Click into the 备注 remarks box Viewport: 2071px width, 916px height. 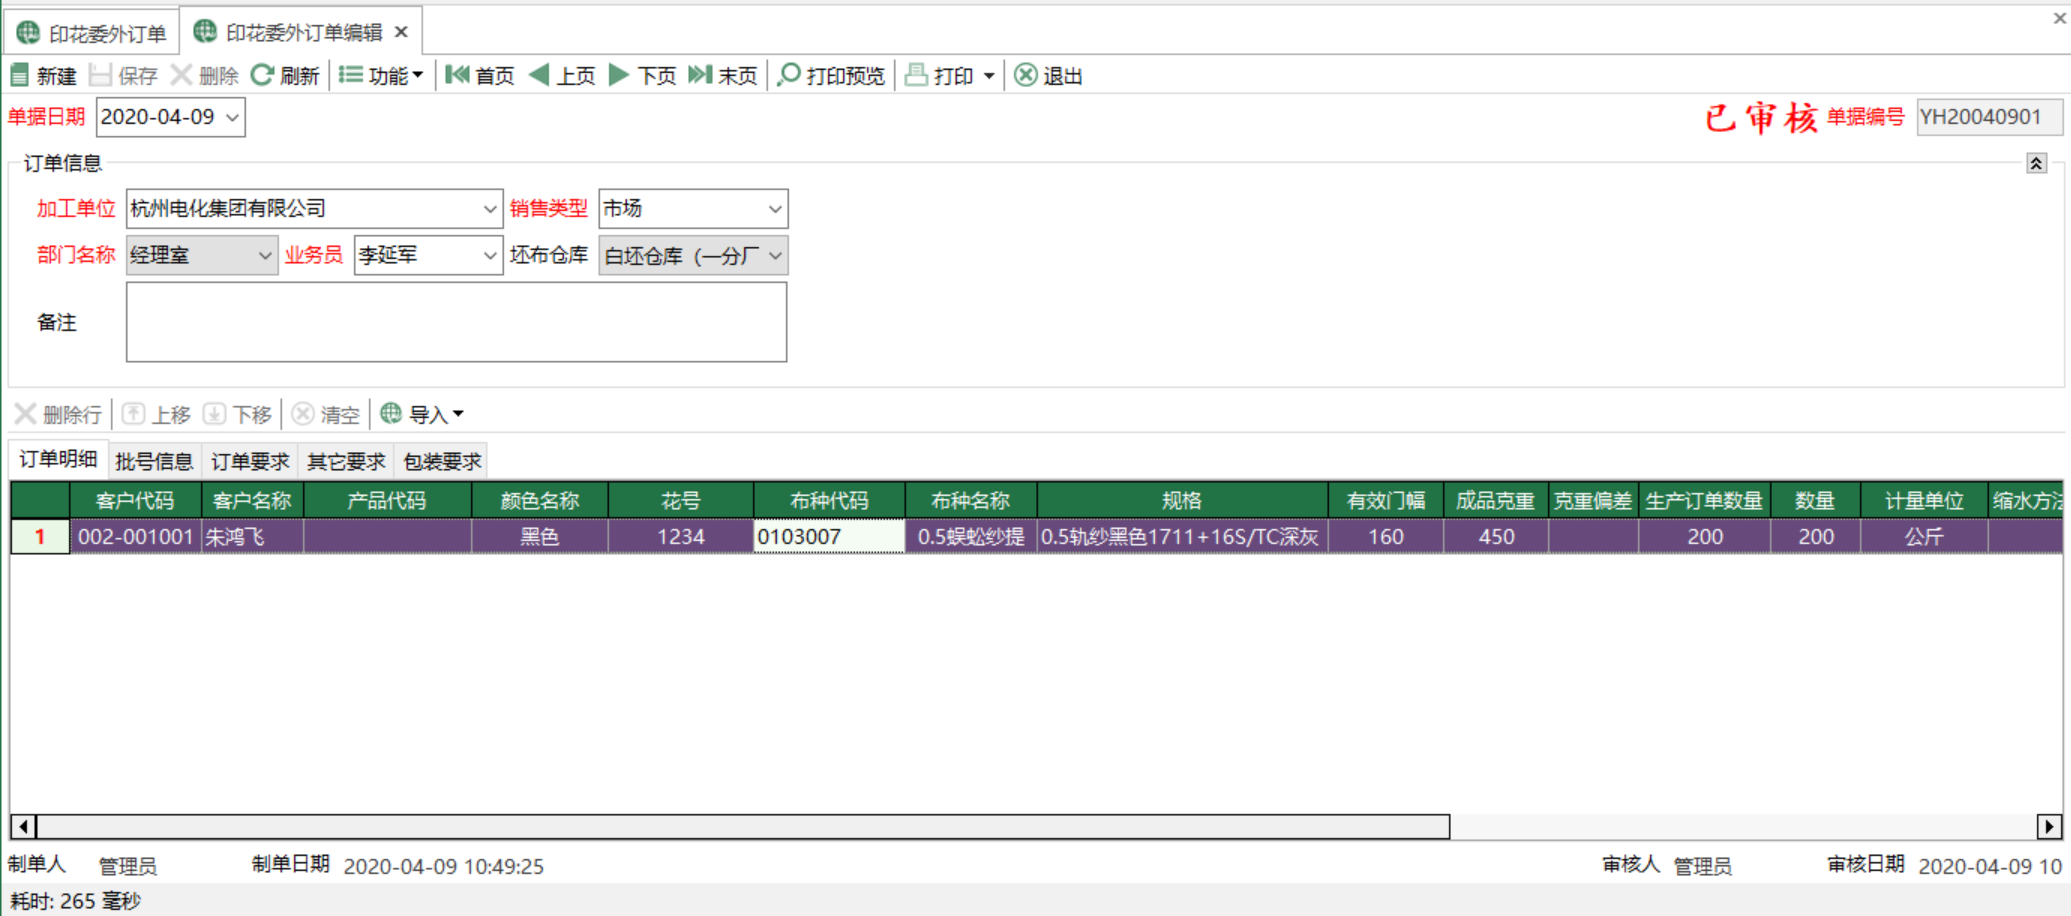[x=456, y=322]
